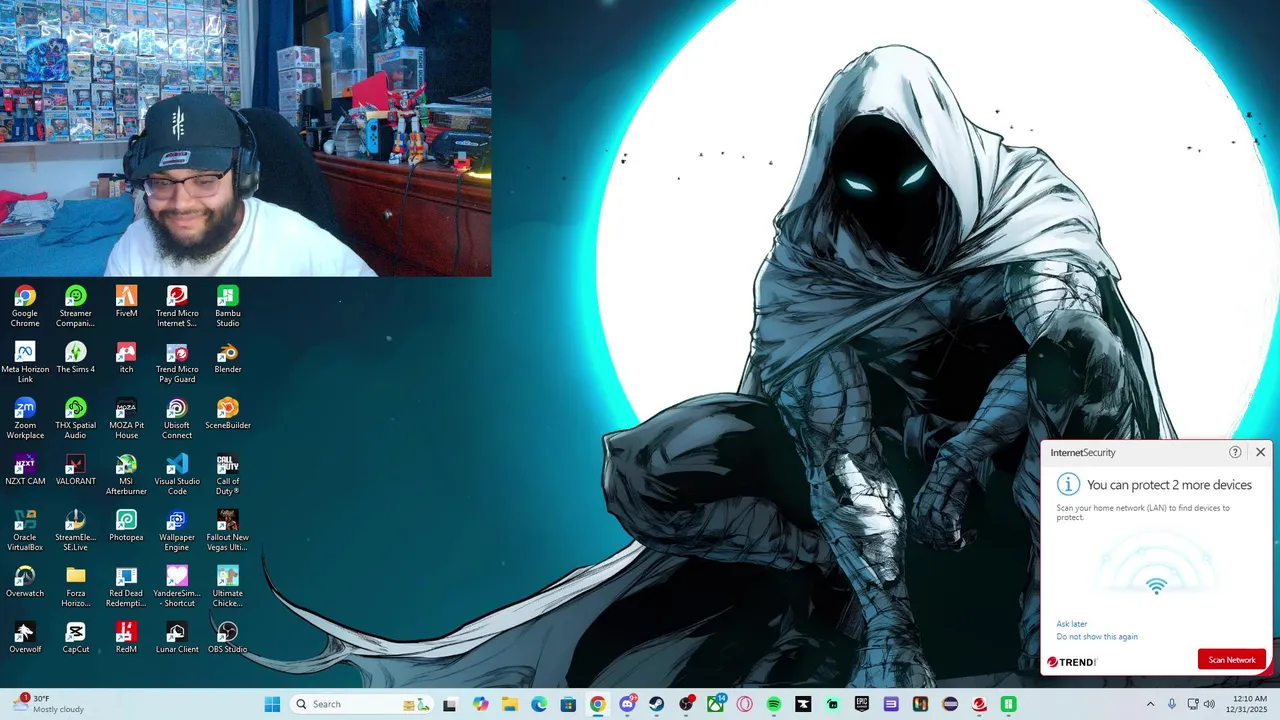
Task: Open the Trend Micro Internet Security shortcut
Action: (x=177, y=306)
